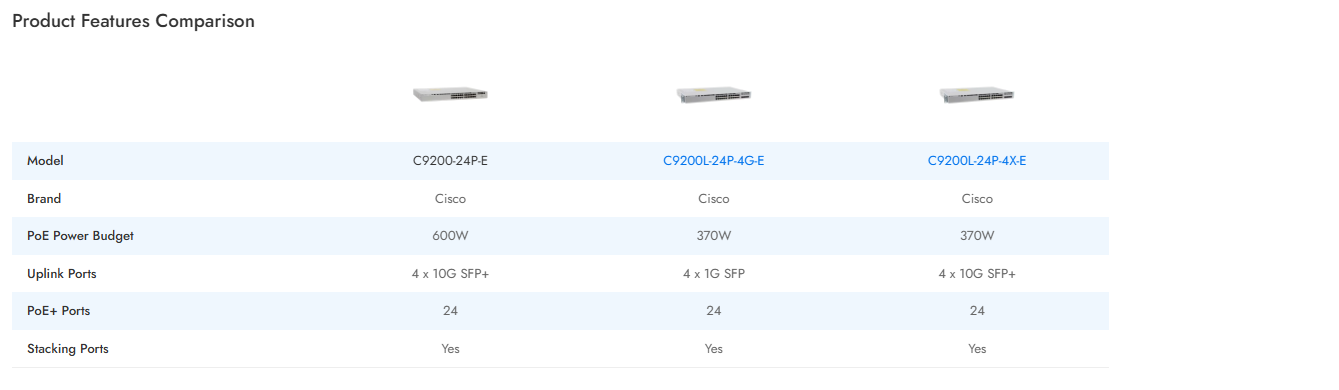This screenshot has height=390, width=1339.
Task: Click the 600W power budget value
Action: pyautogui.click(x=450, y=236)
